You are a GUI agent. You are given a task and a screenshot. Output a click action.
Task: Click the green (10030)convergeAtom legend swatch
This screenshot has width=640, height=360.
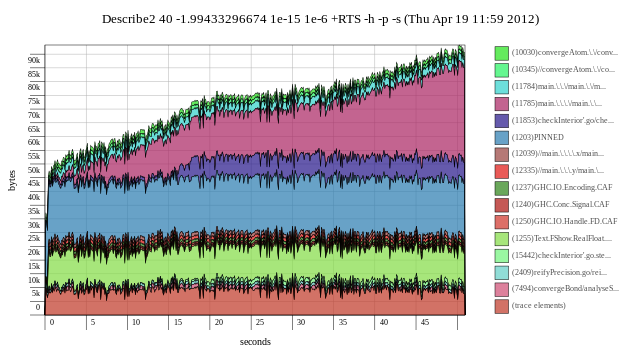tap(502, 53)
